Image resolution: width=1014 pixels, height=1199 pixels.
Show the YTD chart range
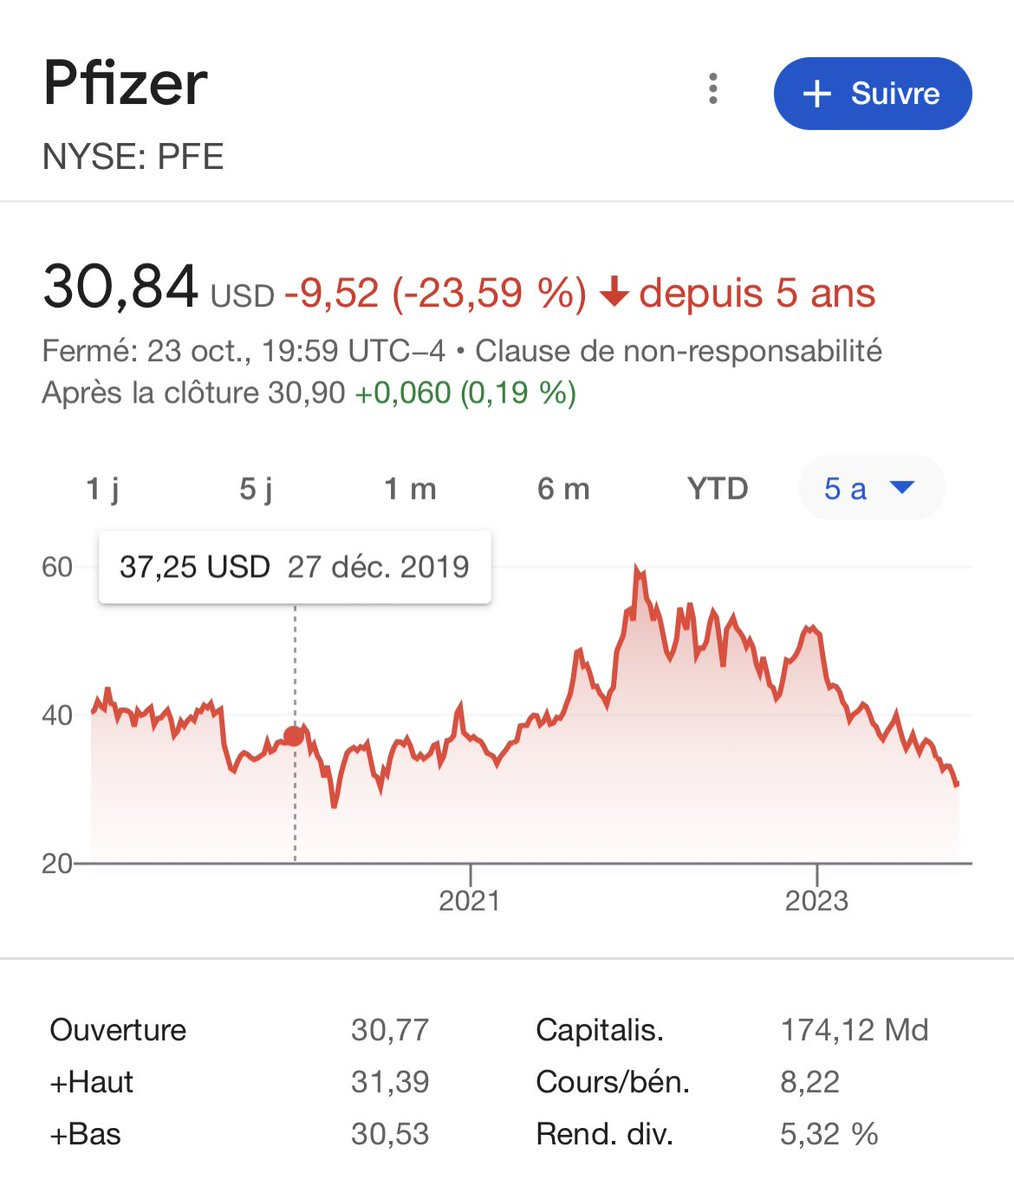(717, 489)
